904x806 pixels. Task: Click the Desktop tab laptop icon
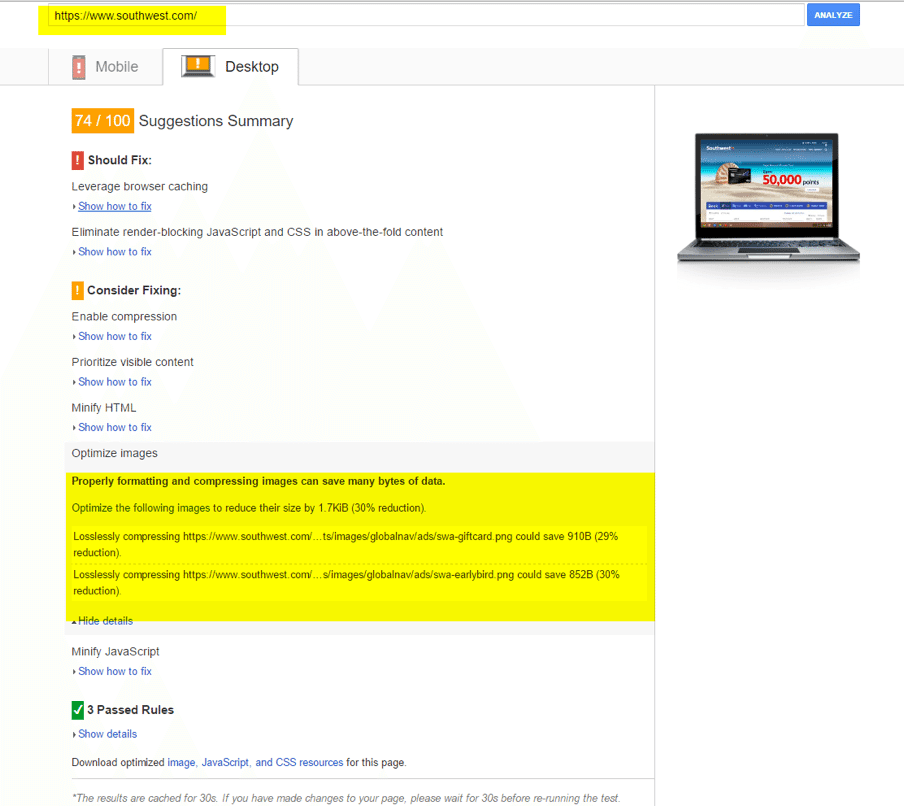198,67
